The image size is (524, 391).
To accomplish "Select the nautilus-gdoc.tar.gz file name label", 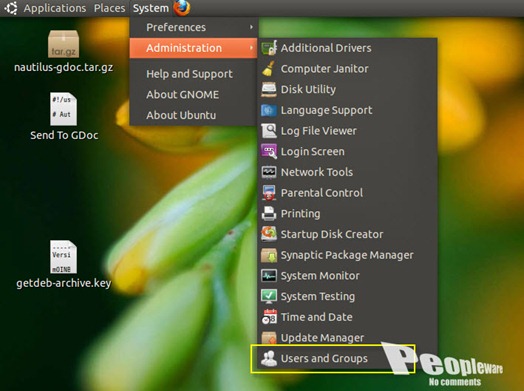I will pos(63,68).
